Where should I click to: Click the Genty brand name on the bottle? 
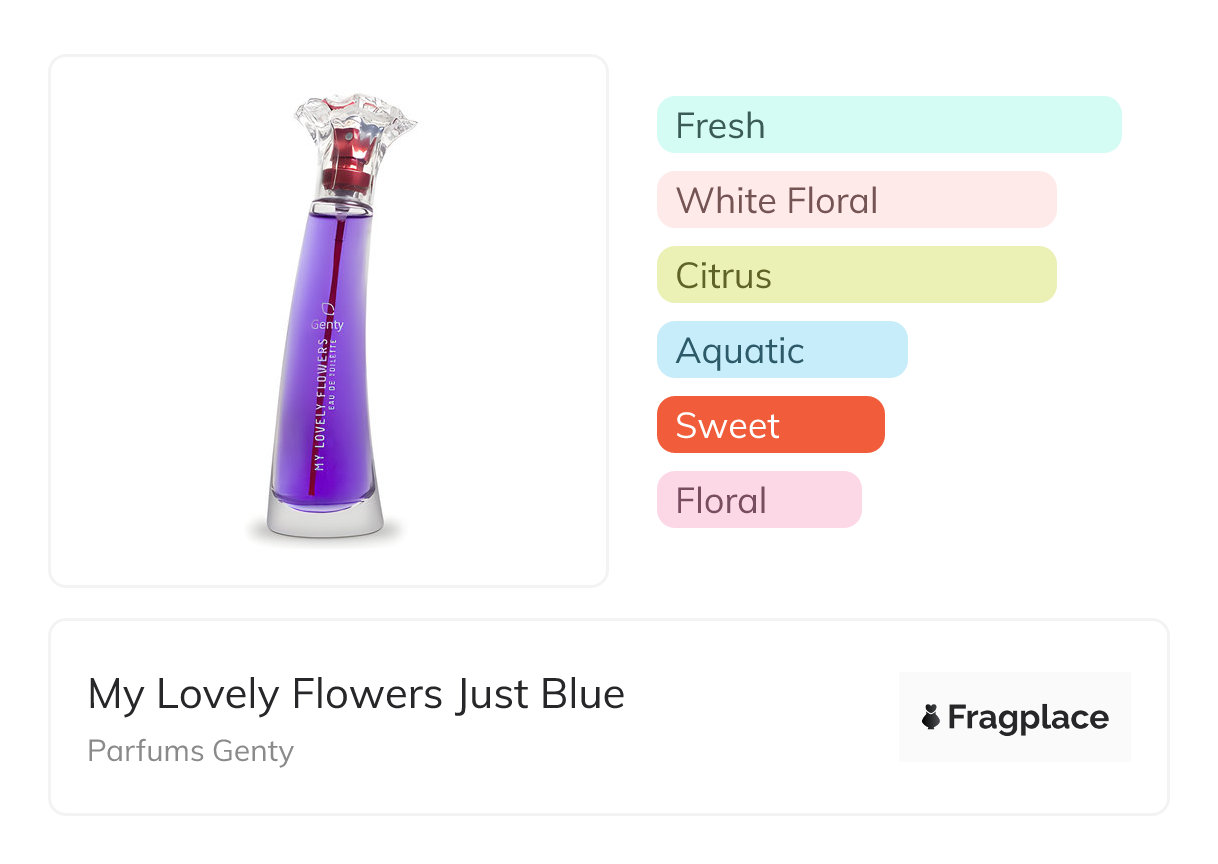pyautogui.click(x=327, y=325)
